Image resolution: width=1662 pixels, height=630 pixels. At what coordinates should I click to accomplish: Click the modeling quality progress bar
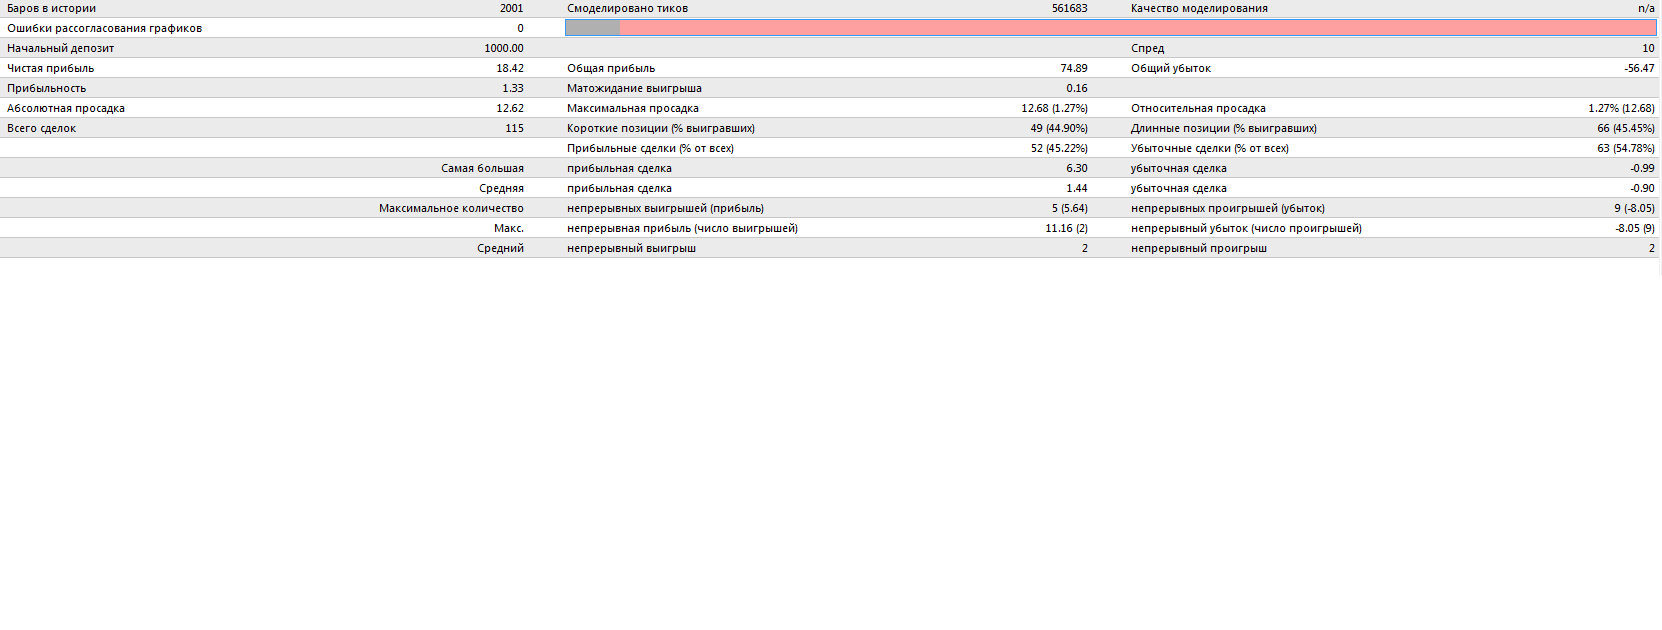(x=1110, y=28)
